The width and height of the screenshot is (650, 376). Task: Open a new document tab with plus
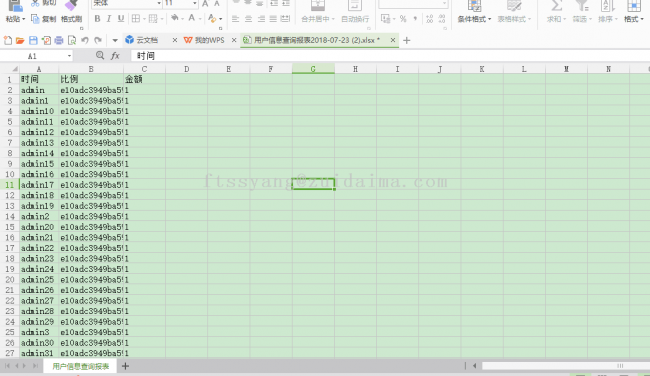point(407,40)
